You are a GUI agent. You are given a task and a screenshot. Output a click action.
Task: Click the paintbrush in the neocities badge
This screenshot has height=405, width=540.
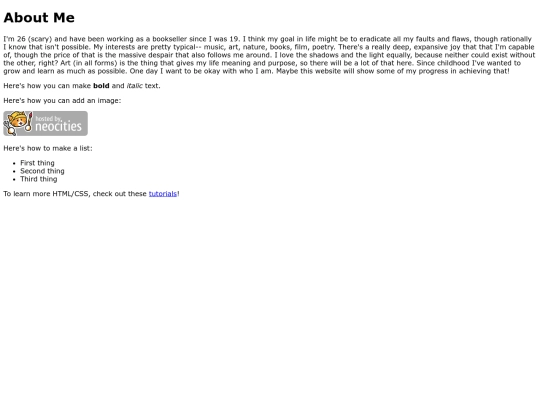29,121
